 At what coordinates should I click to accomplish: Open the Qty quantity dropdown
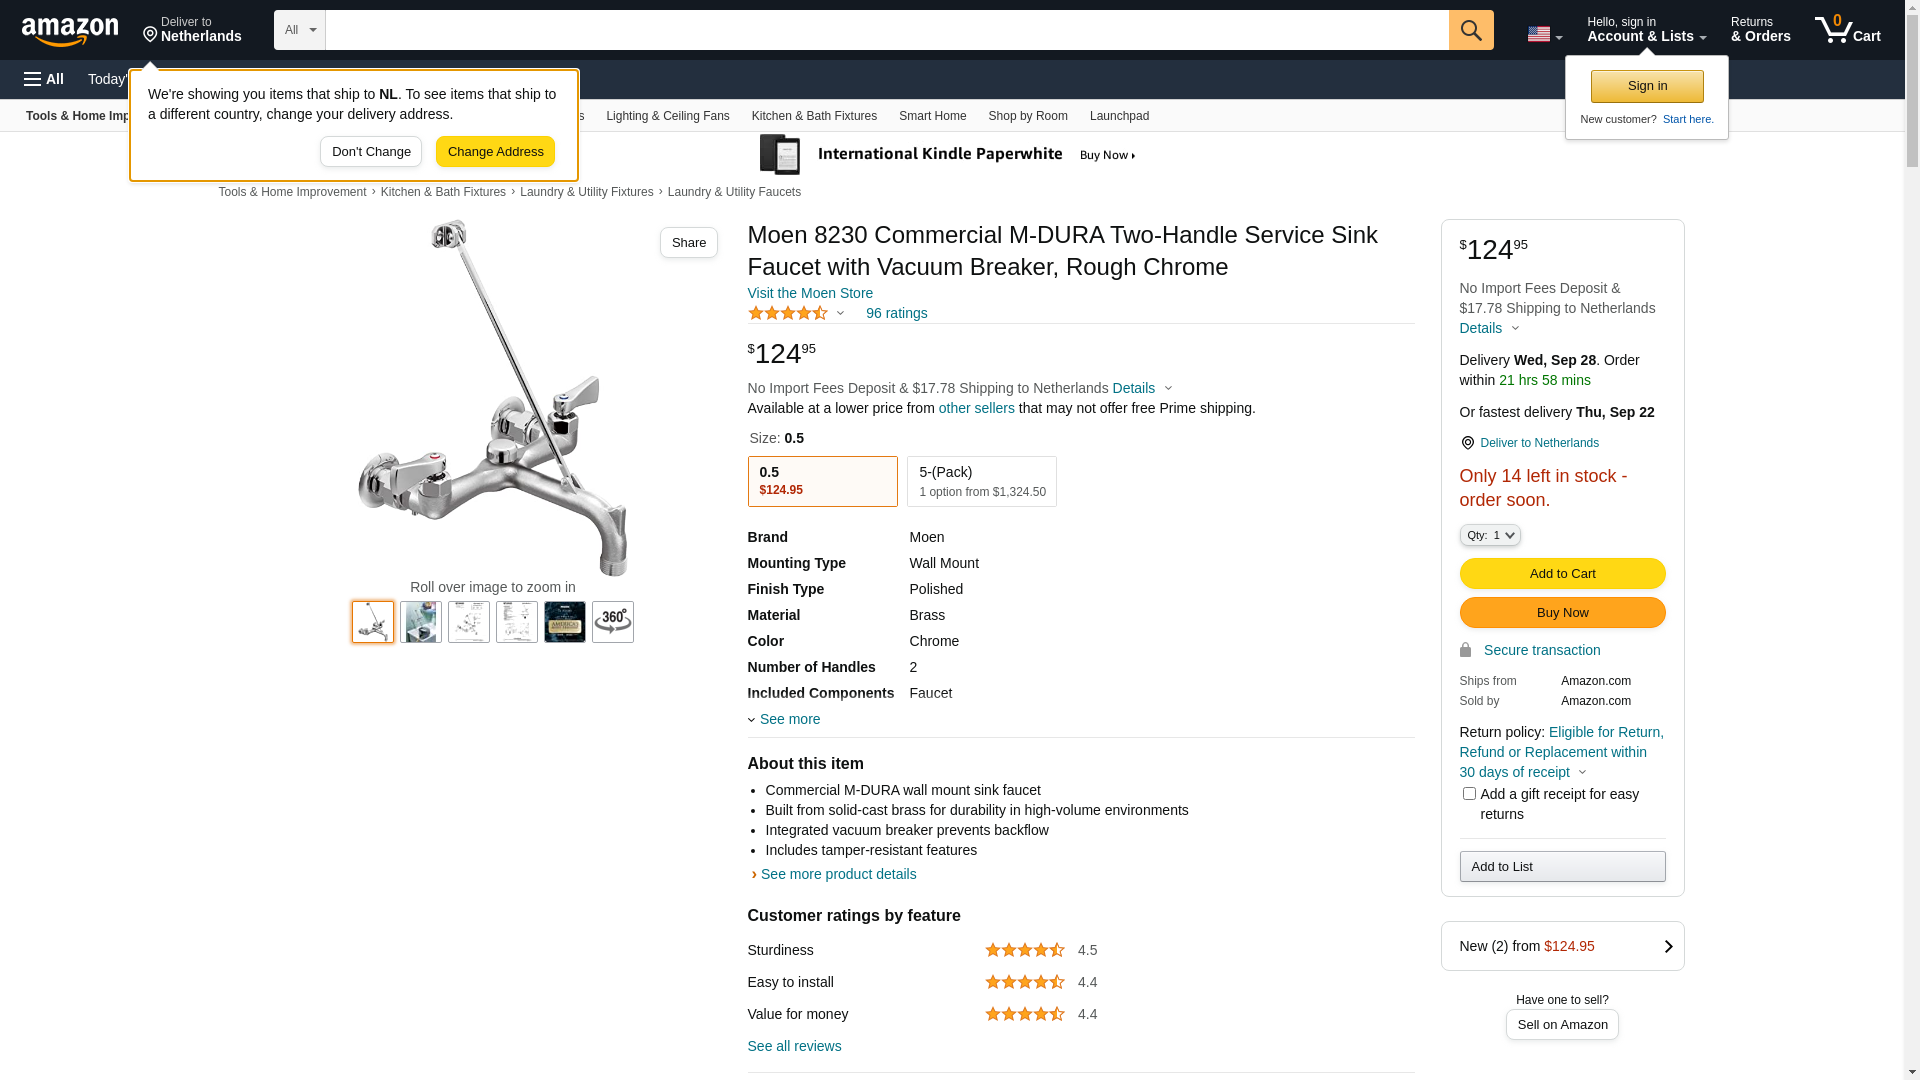(x=1489, y=536)
